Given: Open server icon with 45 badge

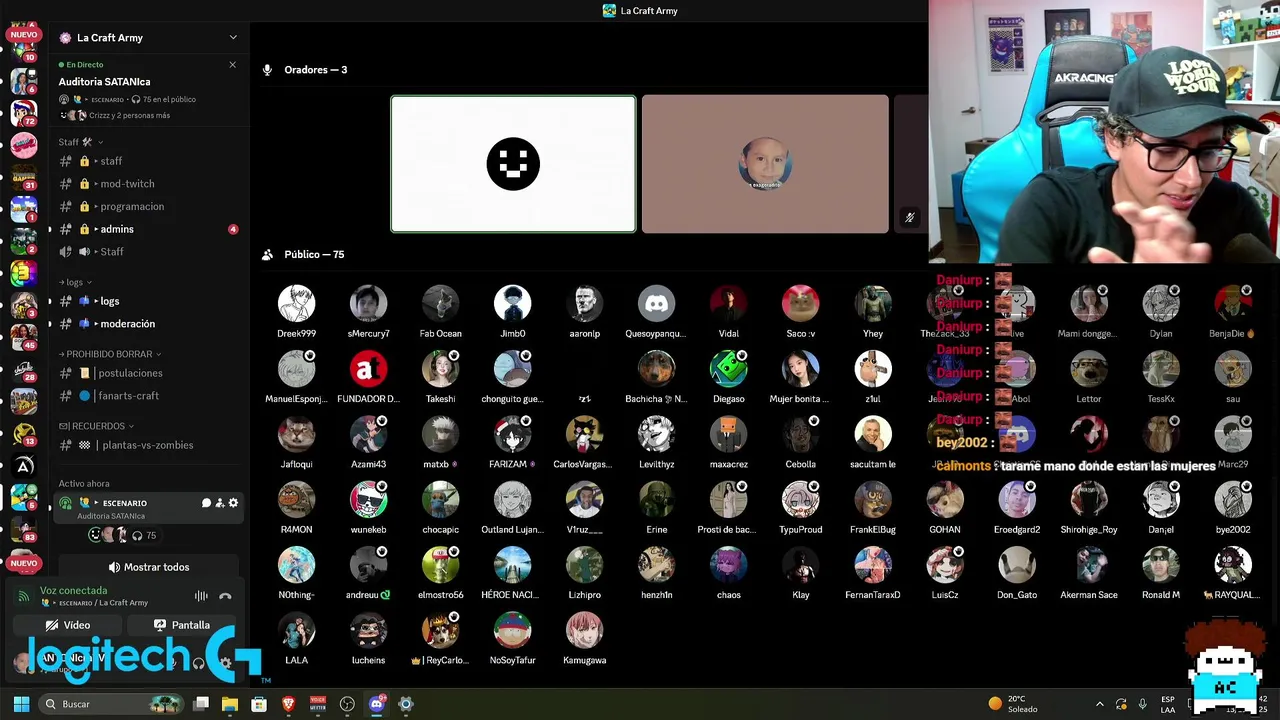Looking at the screenshot, I should point(24,337).
